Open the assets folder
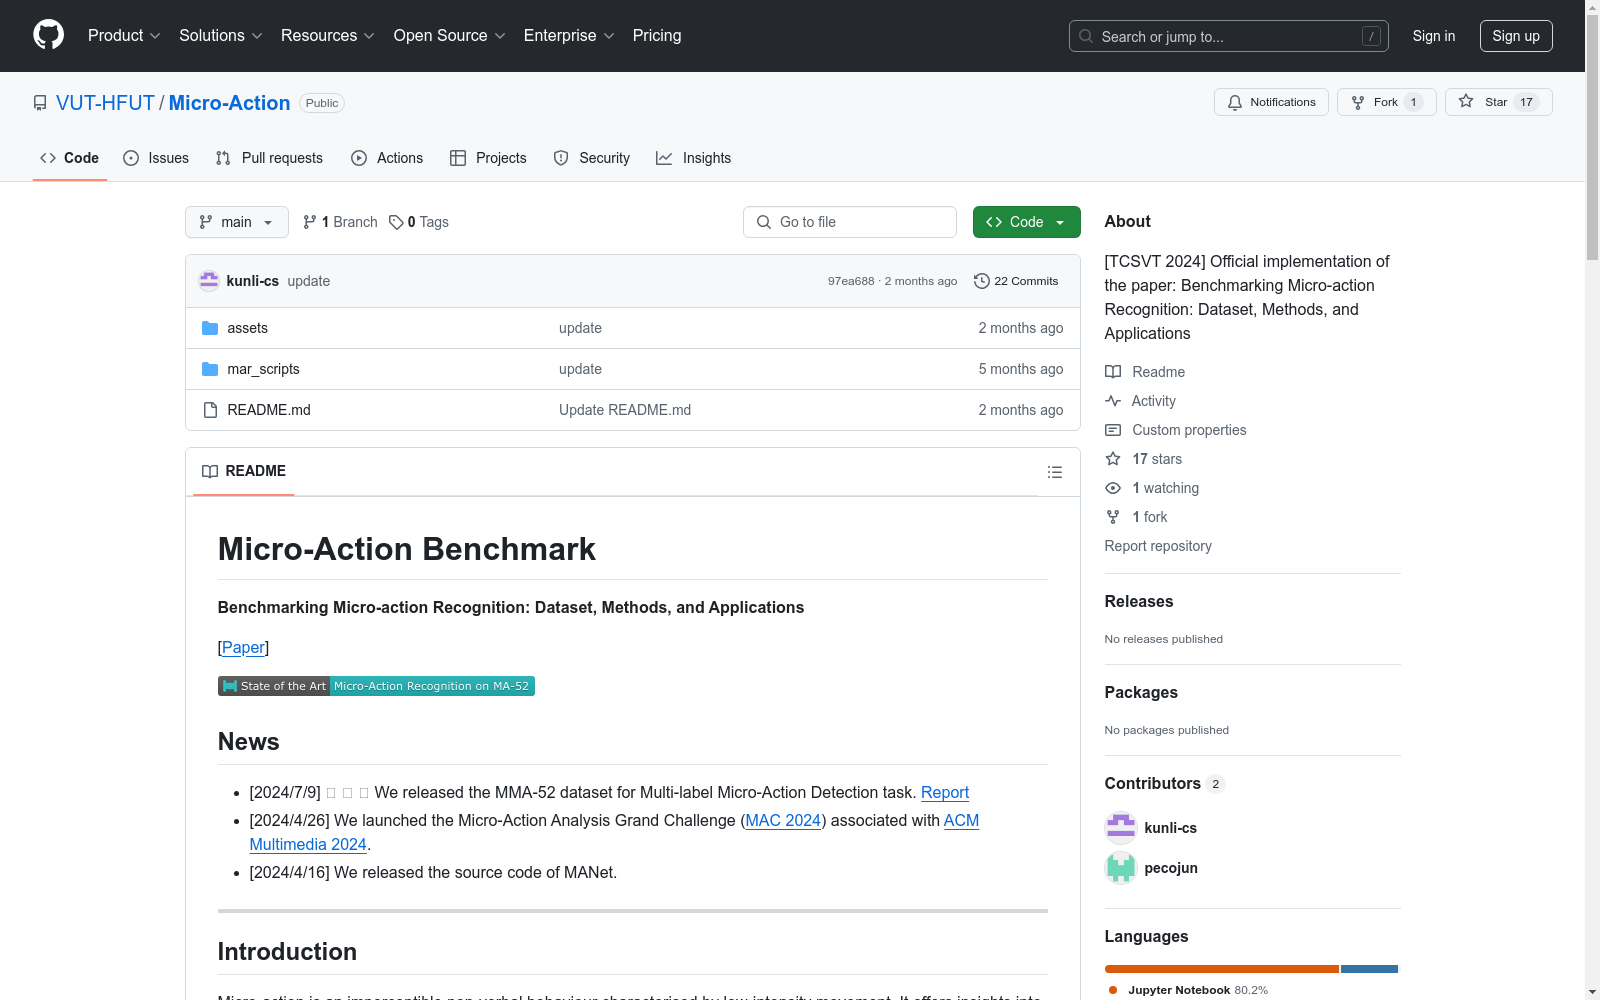This screenshot has height=1000, width=1600. point(247,328)
